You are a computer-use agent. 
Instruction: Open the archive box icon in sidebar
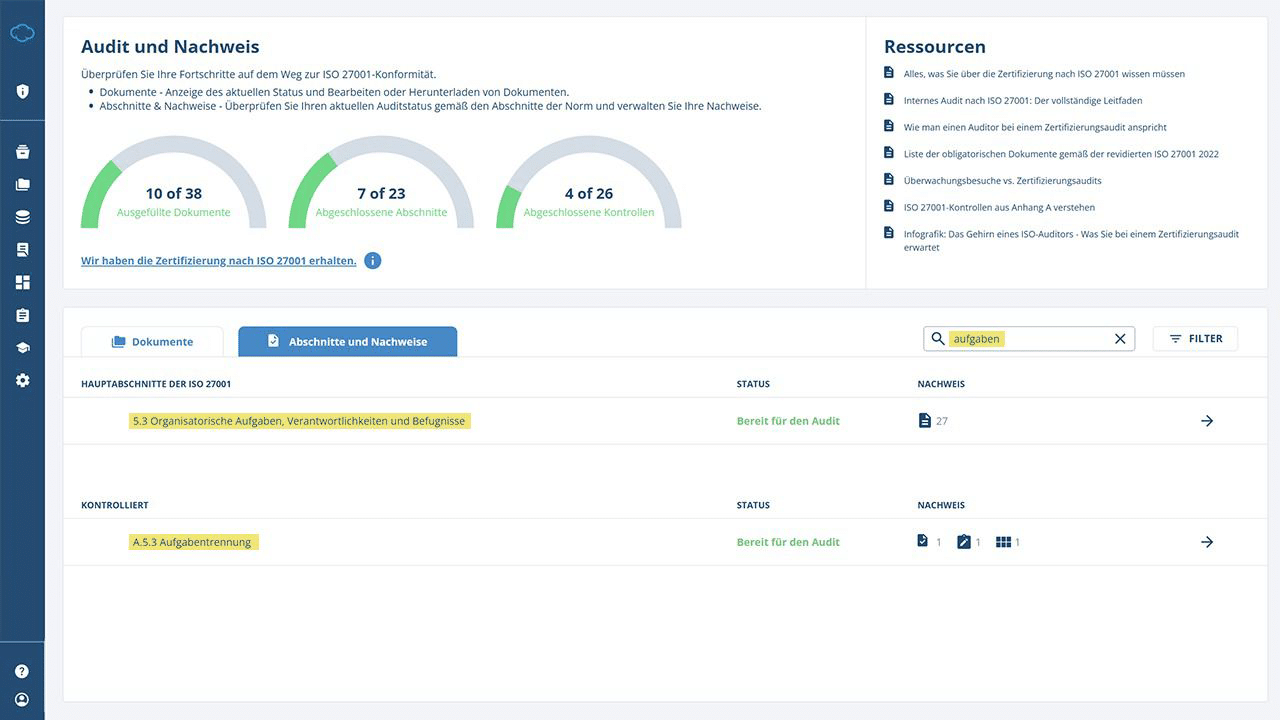click(x=22, y=152)
